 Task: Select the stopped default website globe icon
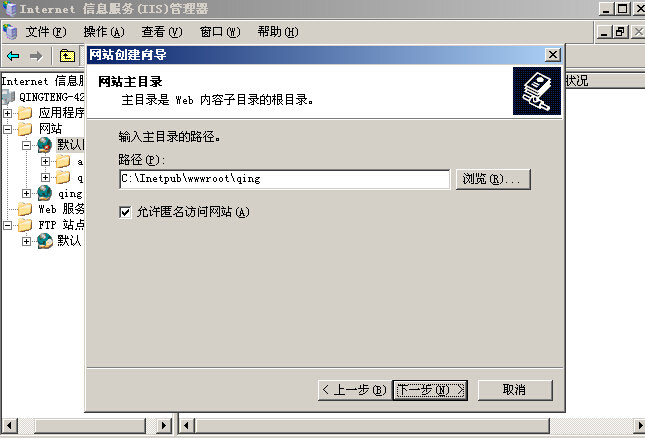click(x=44, y=145)
